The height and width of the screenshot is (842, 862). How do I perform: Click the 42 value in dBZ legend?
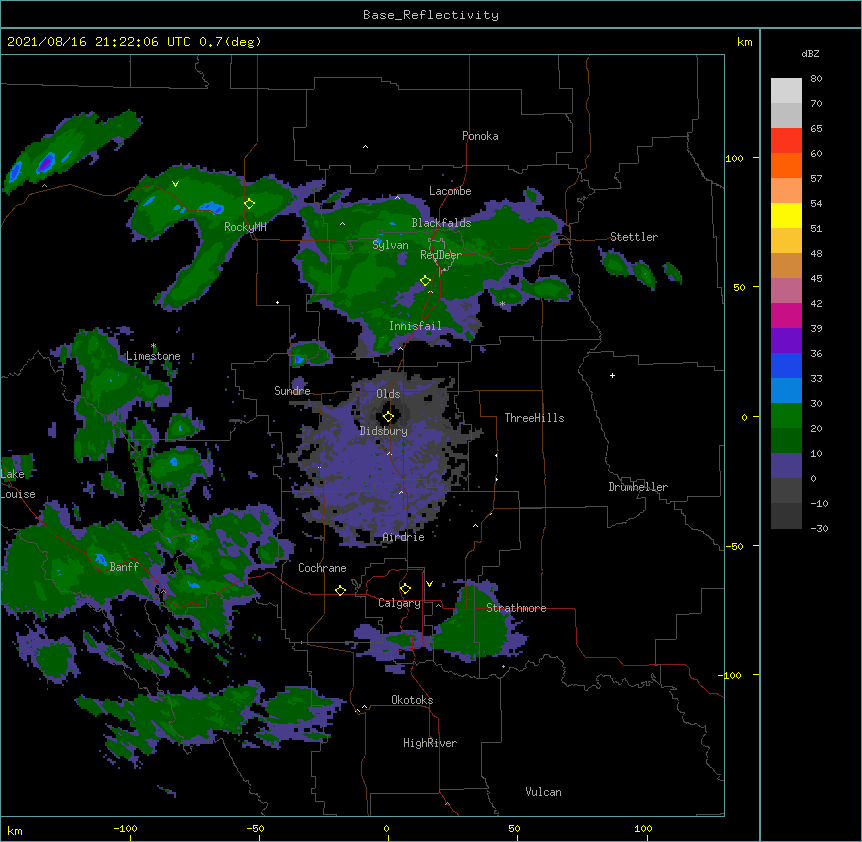pos(816,303)
